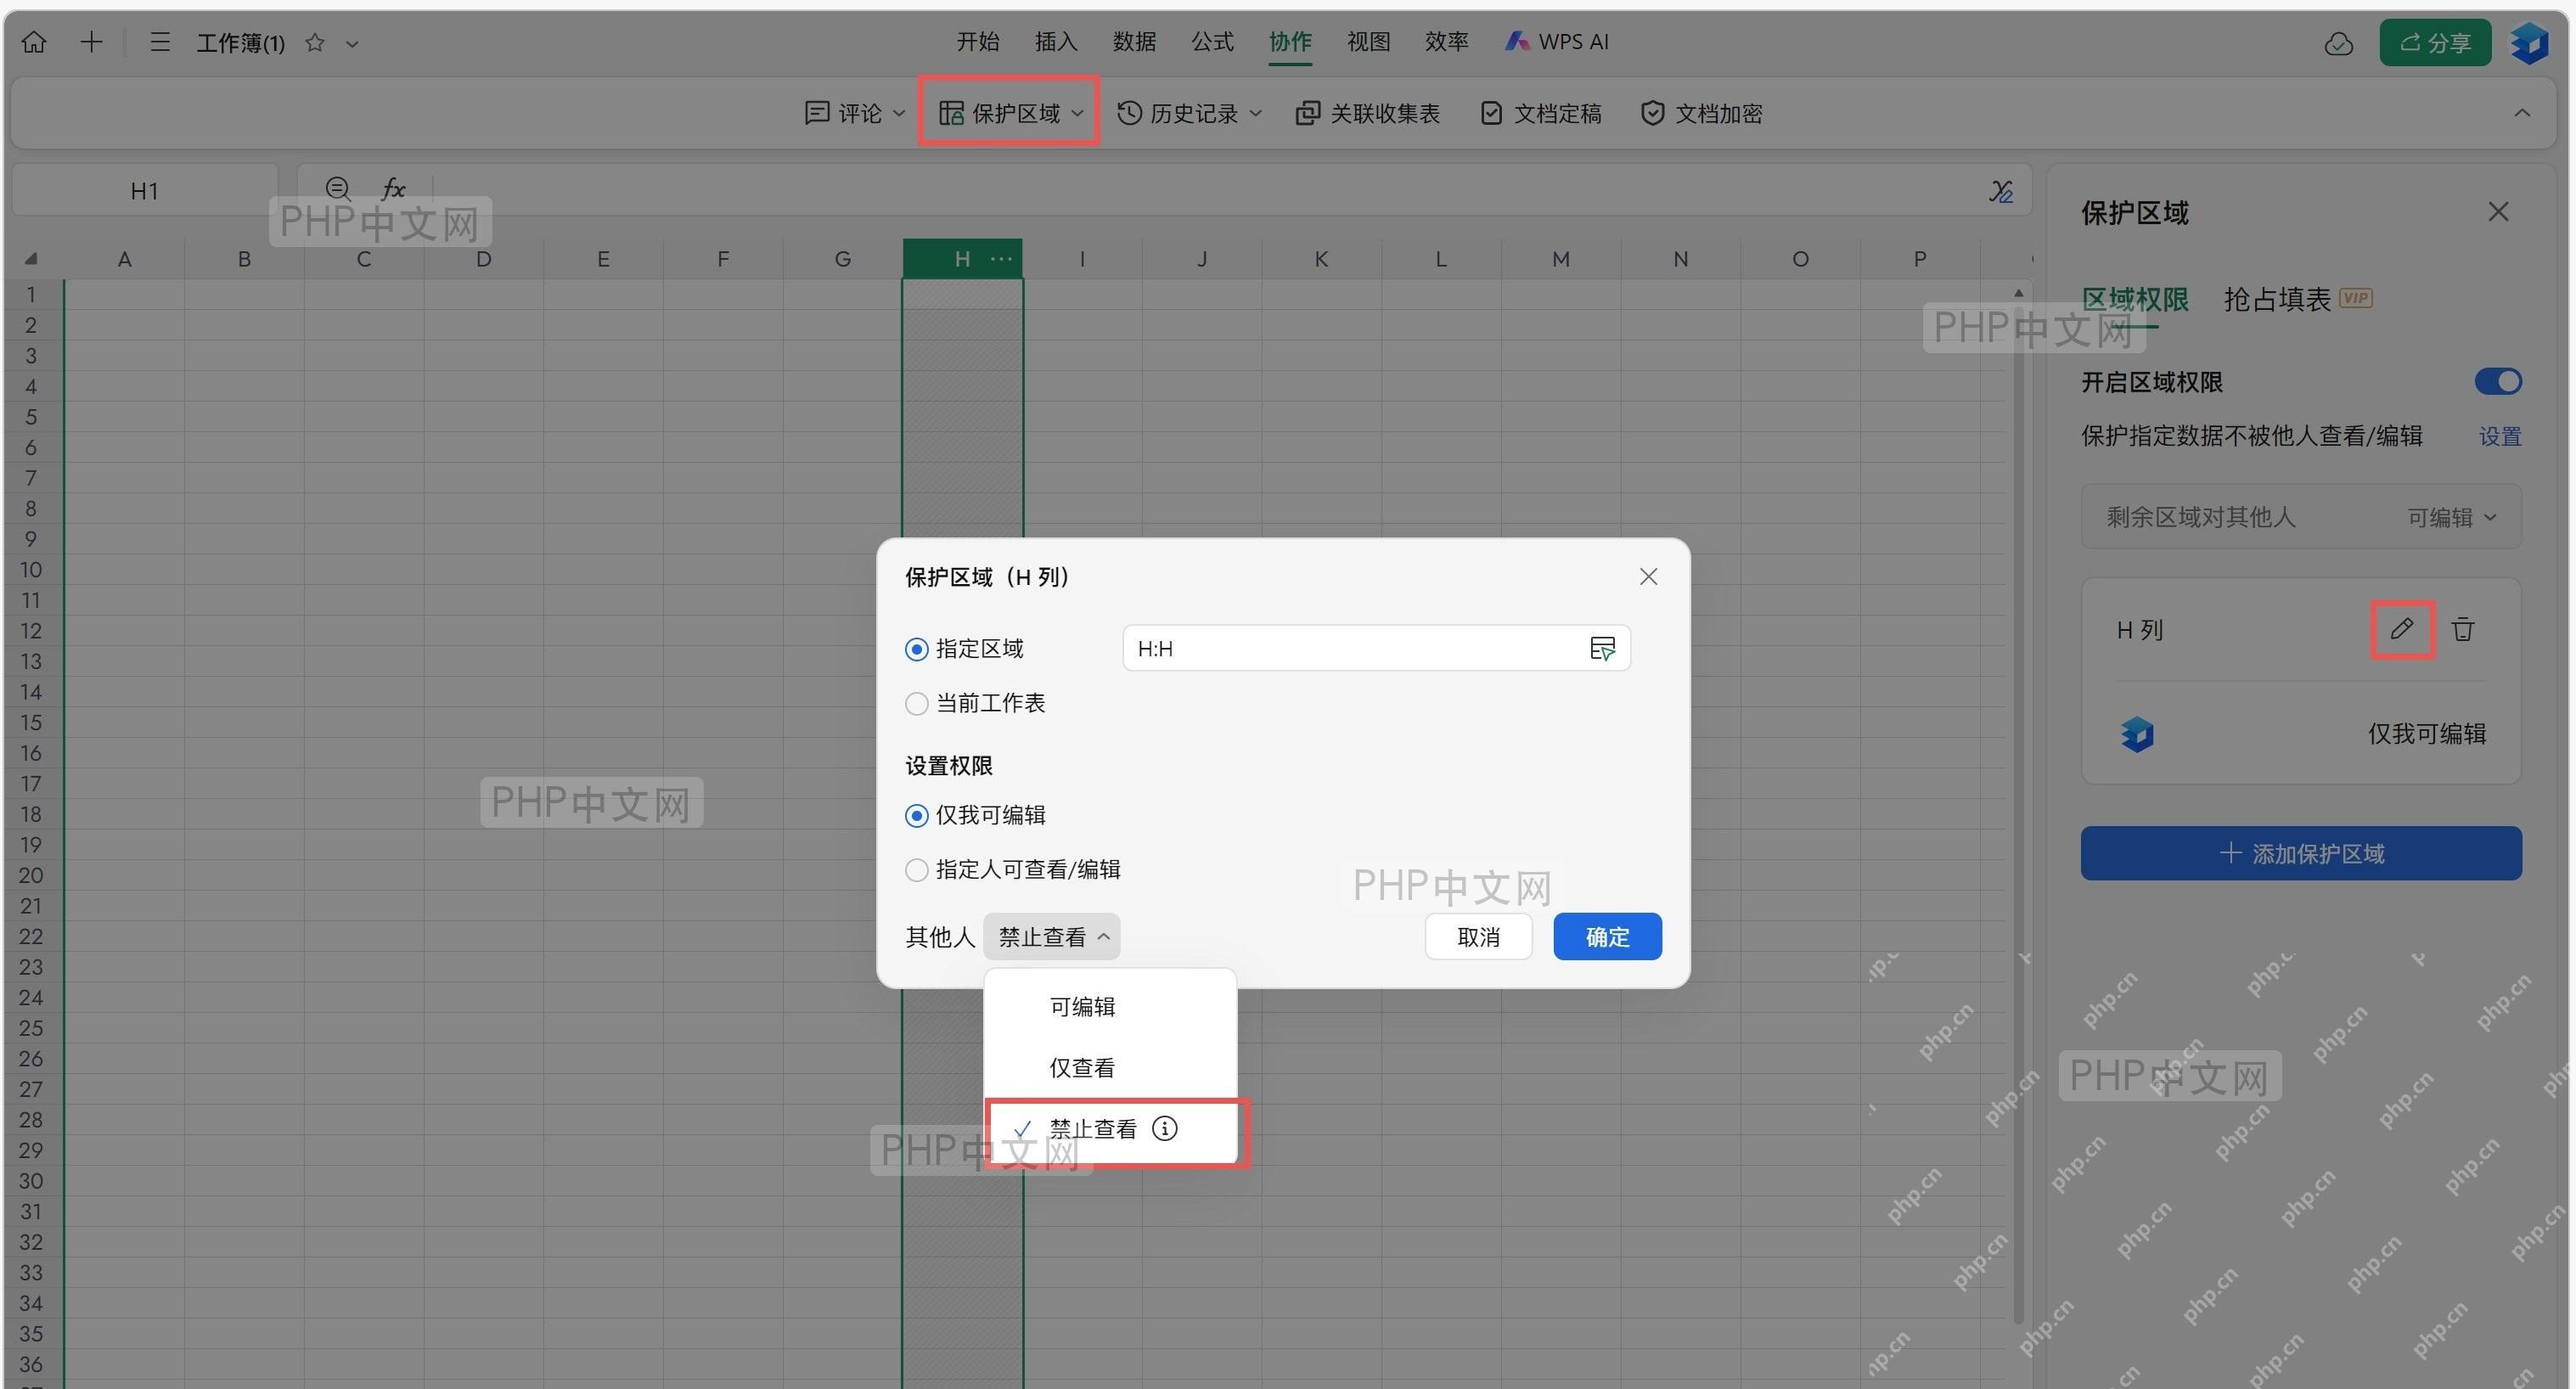Click the info icon next to 禁止查看

(1164, 1128)
